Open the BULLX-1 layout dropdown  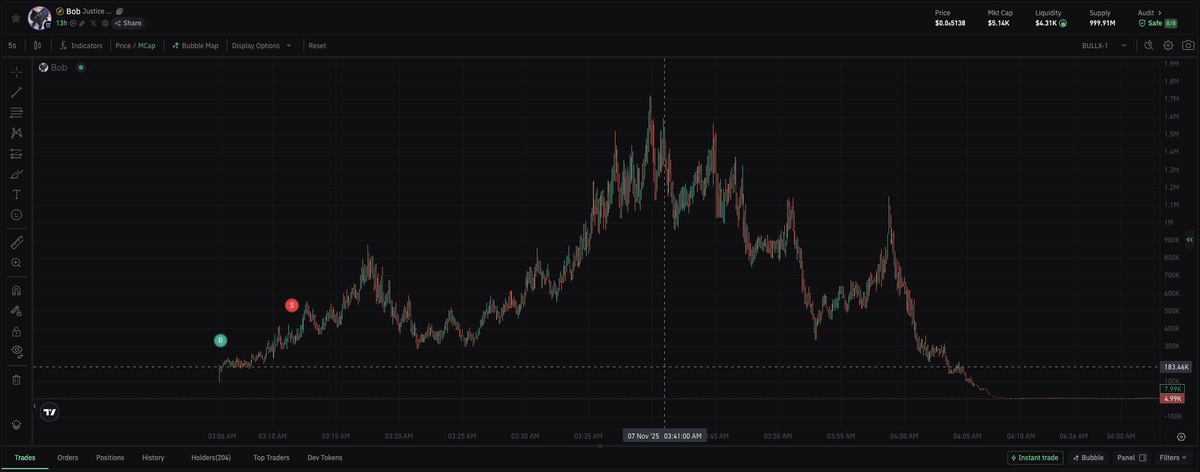point(1104,45)
